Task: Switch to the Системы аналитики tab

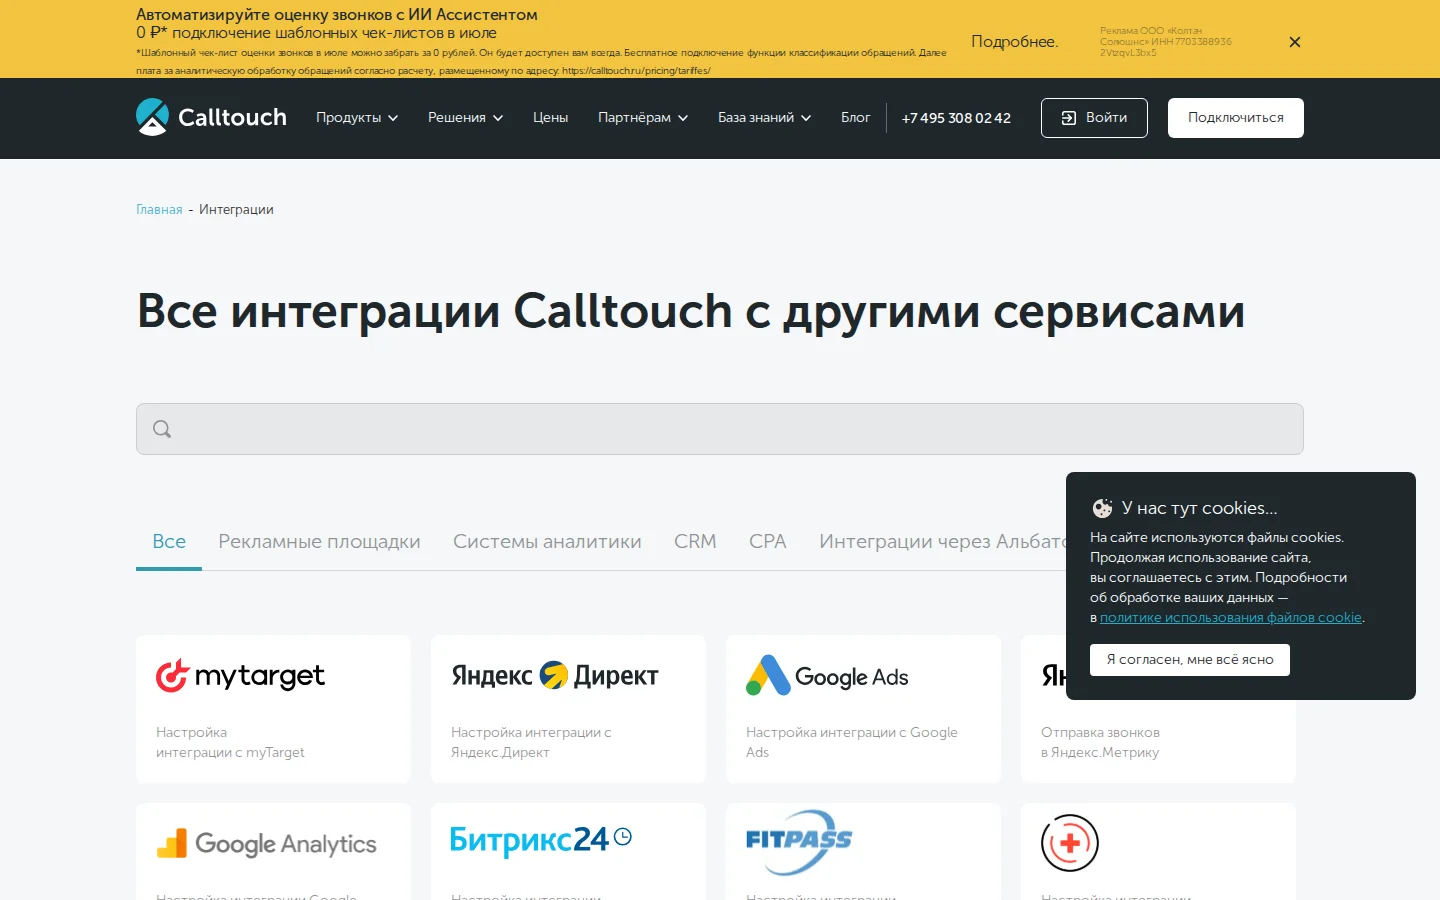Action: click(x=547, y=542)
